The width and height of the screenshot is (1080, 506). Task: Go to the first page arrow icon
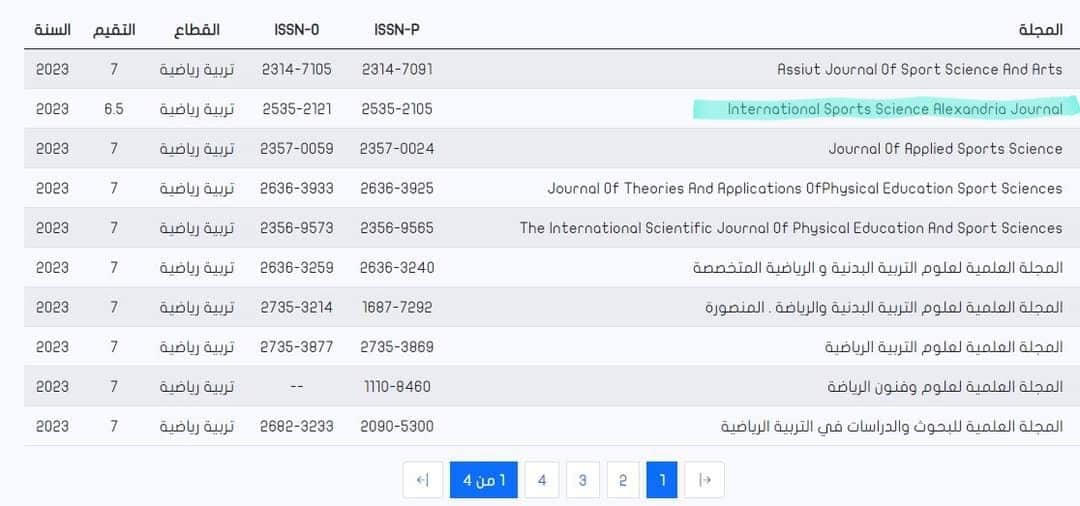[x=704, y=480]
